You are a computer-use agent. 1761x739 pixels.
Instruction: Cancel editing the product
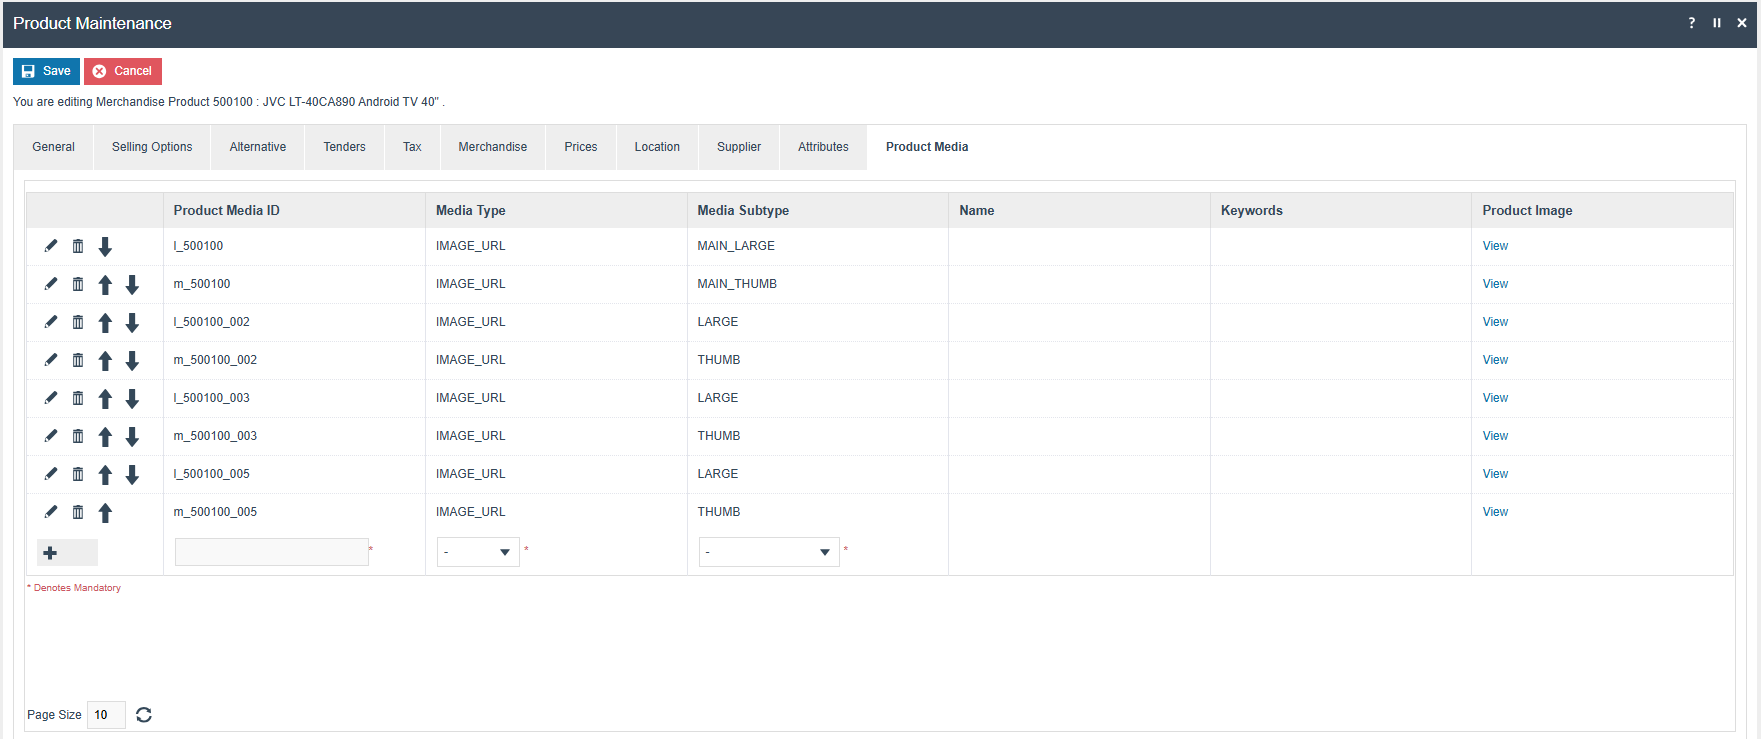[x=123, y=71]
